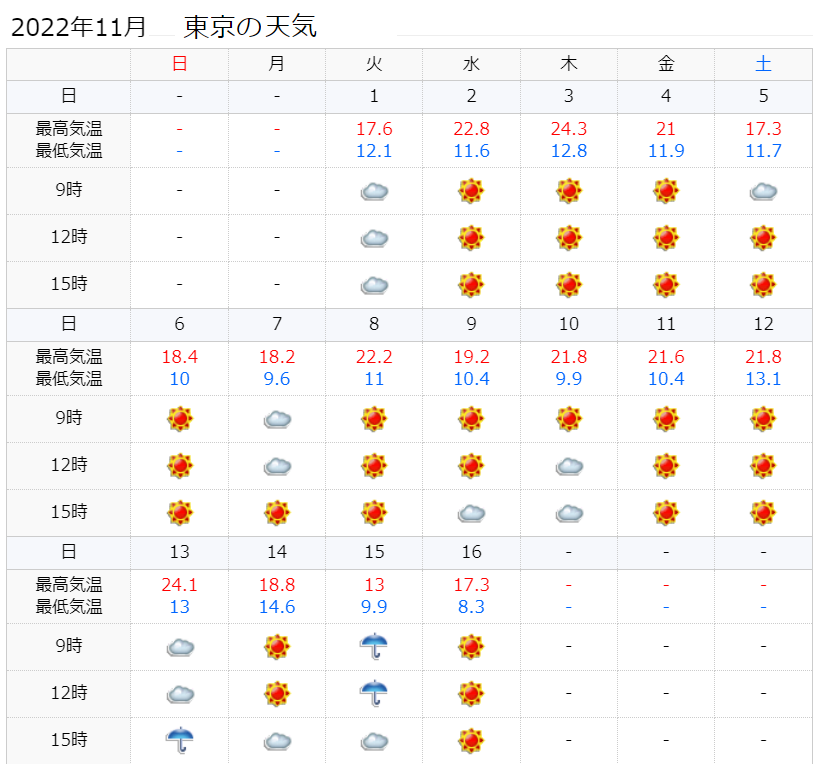Click the 木 Thursday column header
820x781 pixels.
(568, 64)
